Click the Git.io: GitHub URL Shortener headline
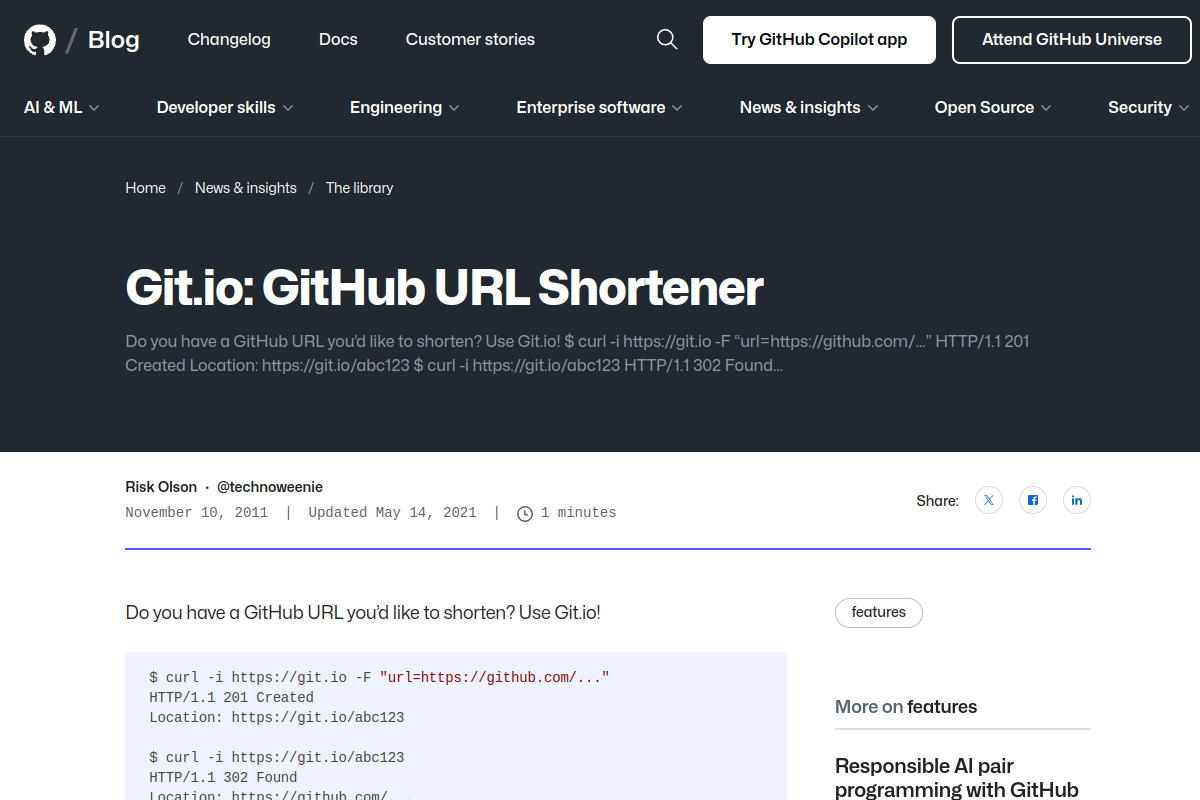 pyautogui.click(x=444, y=288)
